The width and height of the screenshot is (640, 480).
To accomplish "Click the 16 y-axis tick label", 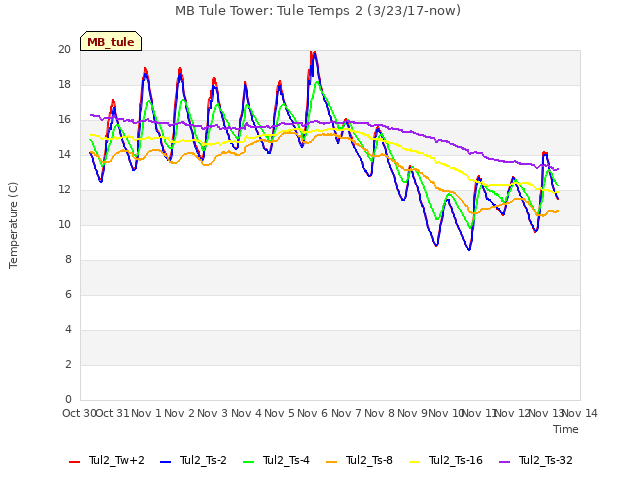I will click(x=64, y=120).
